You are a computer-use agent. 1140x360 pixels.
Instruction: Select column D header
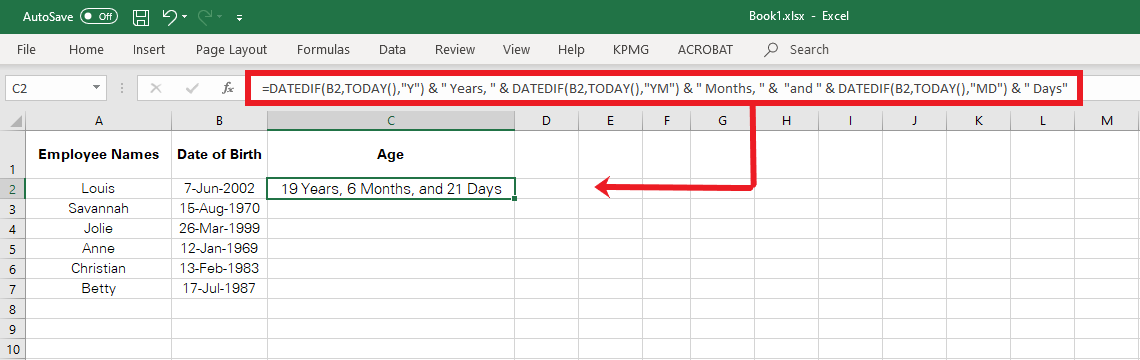coord(546,121)
